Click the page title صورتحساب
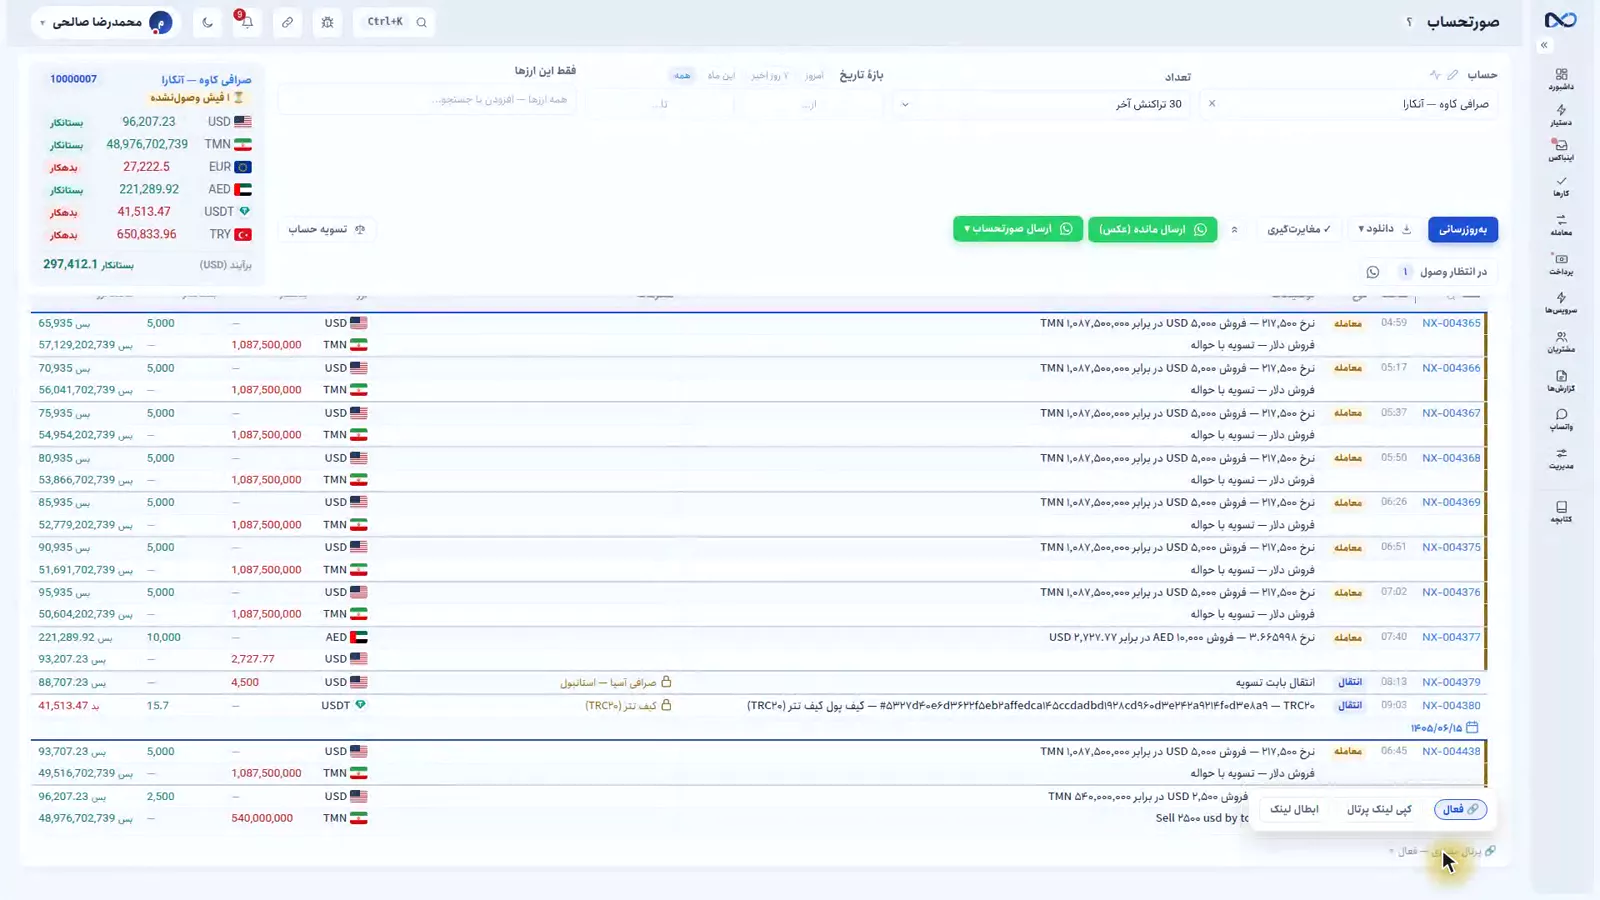 1462,22
